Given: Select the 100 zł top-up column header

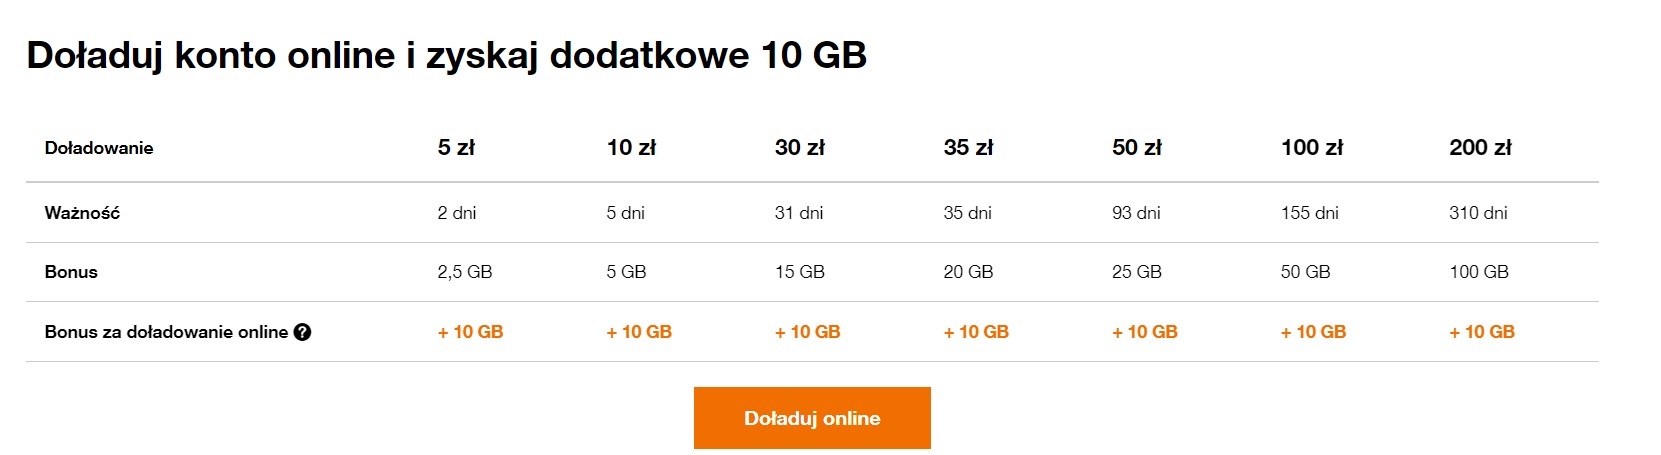Looking at the screenshot, I should click(x=1312, y=148).
